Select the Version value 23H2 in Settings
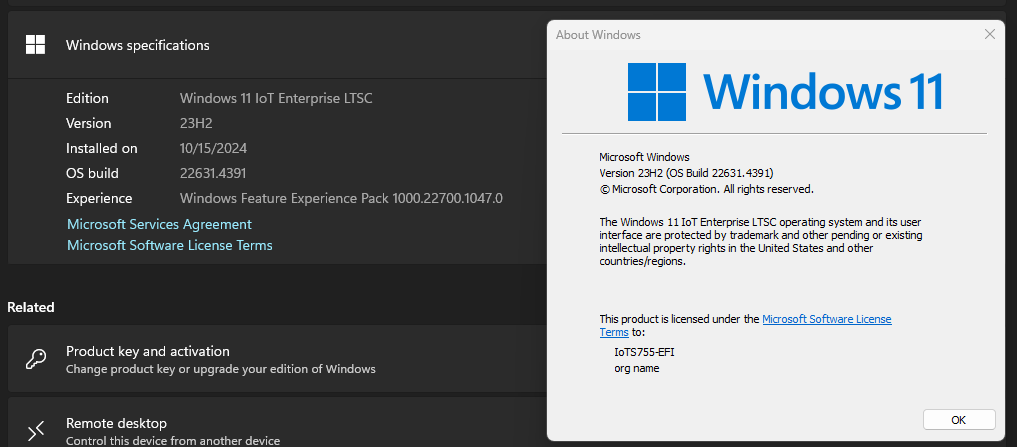Viewport: 1017px width, 447px height. pos(196,123)
